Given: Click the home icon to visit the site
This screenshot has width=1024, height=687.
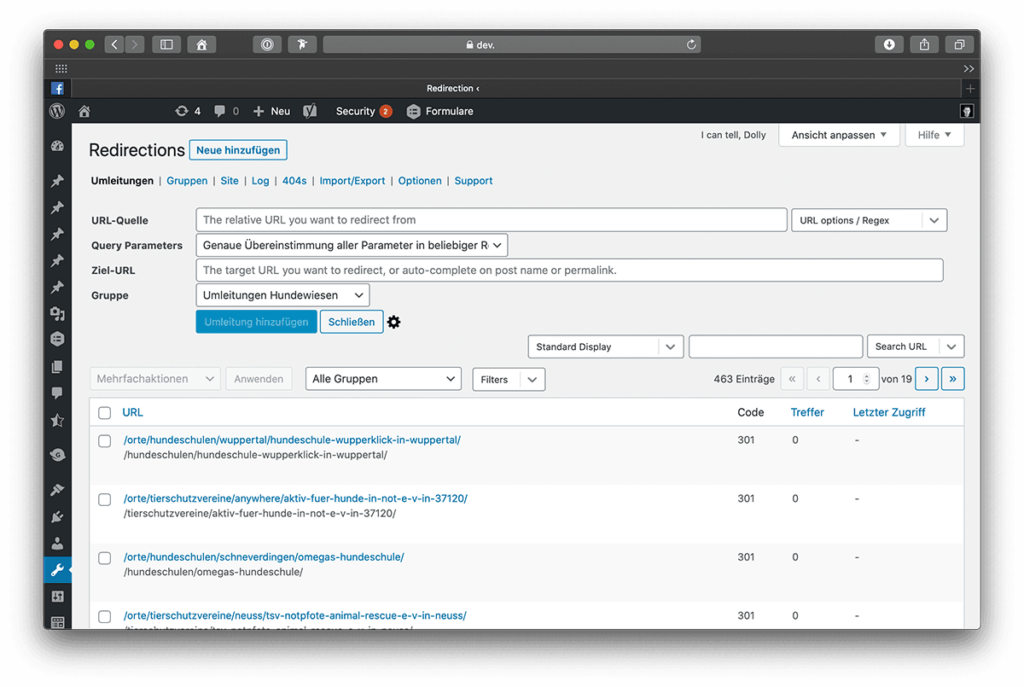Looking at the screenshot, I should tap(84, 111).
